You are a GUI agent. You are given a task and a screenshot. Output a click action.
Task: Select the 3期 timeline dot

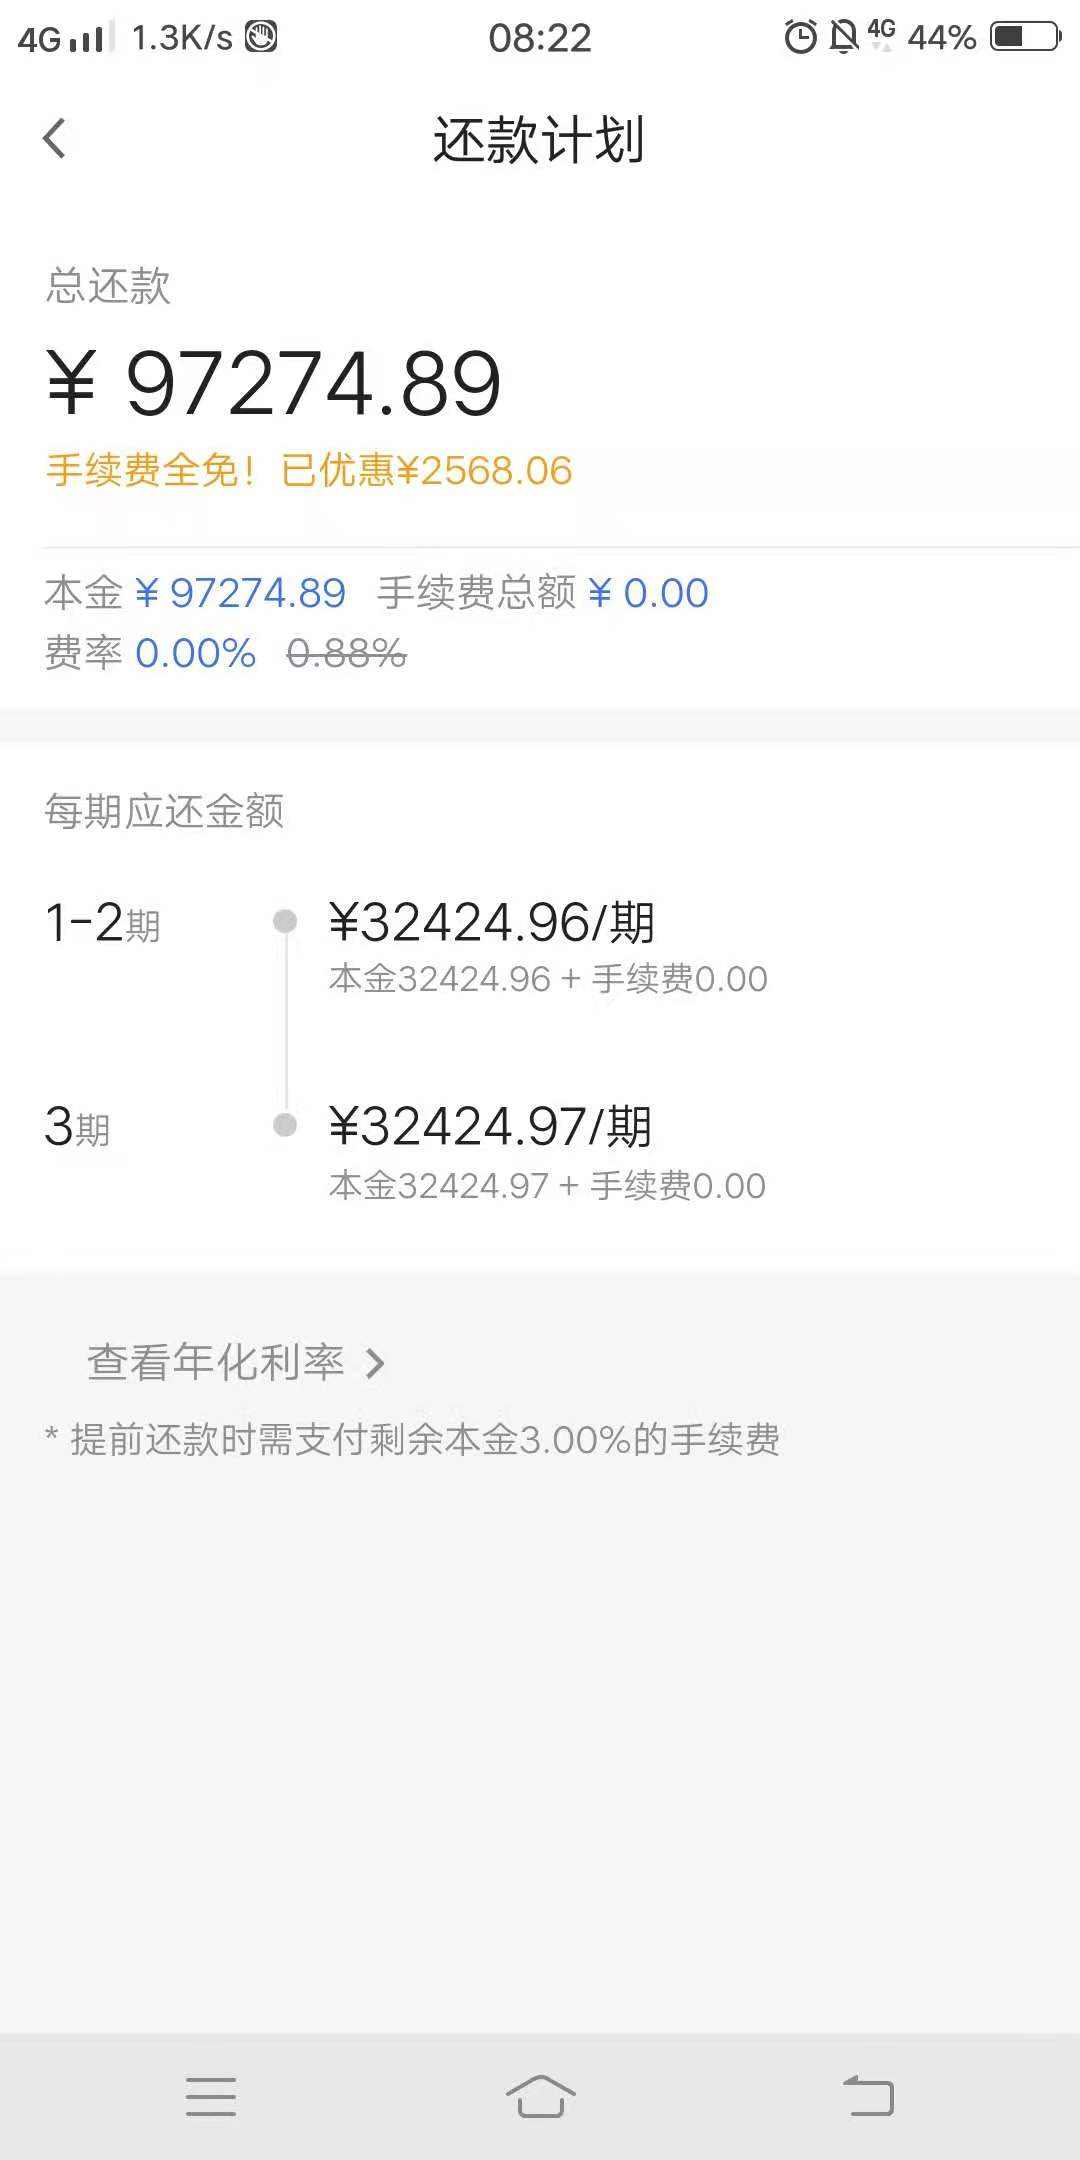pos(285,1125)
